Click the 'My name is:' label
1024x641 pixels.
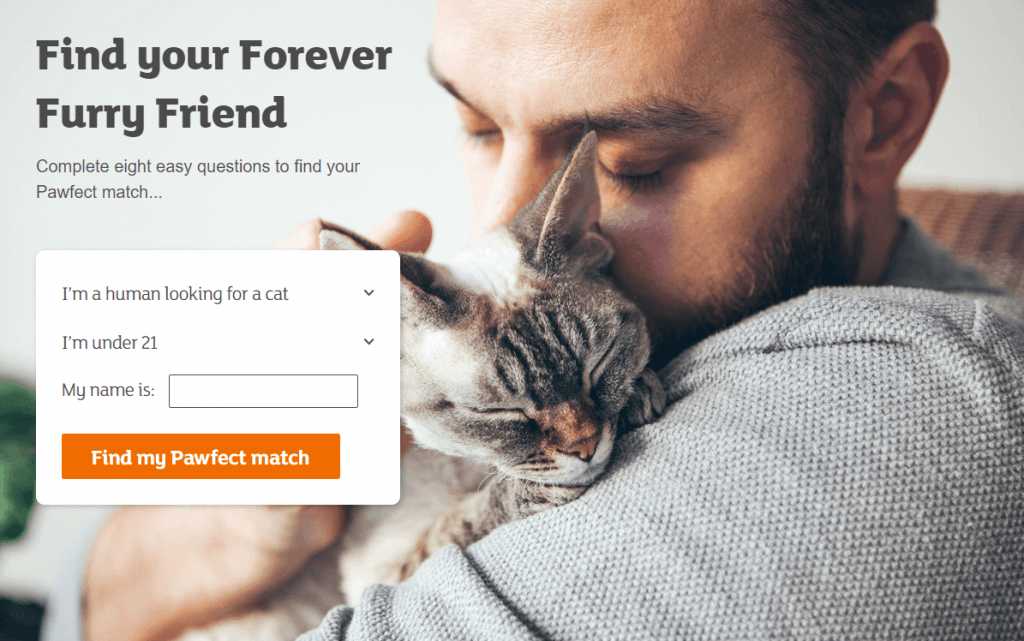click(x=108, y=390)
